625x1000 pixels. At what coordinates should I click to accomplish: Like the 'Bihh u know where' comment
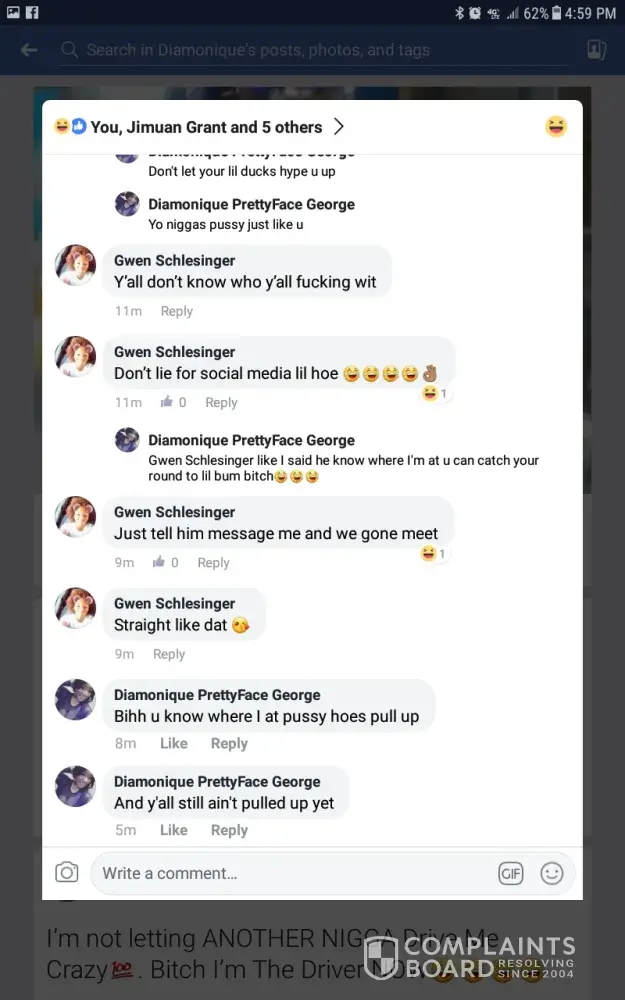[174, 743]
